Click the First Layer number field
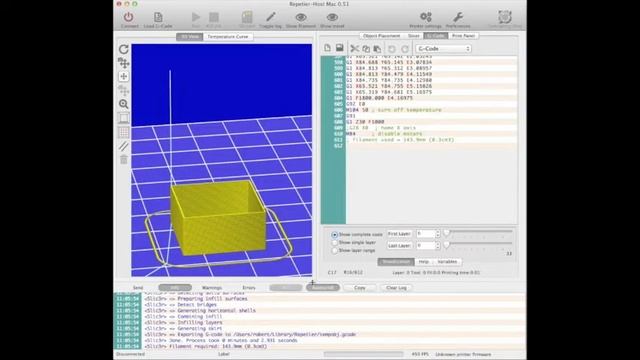 click(425, 234)
